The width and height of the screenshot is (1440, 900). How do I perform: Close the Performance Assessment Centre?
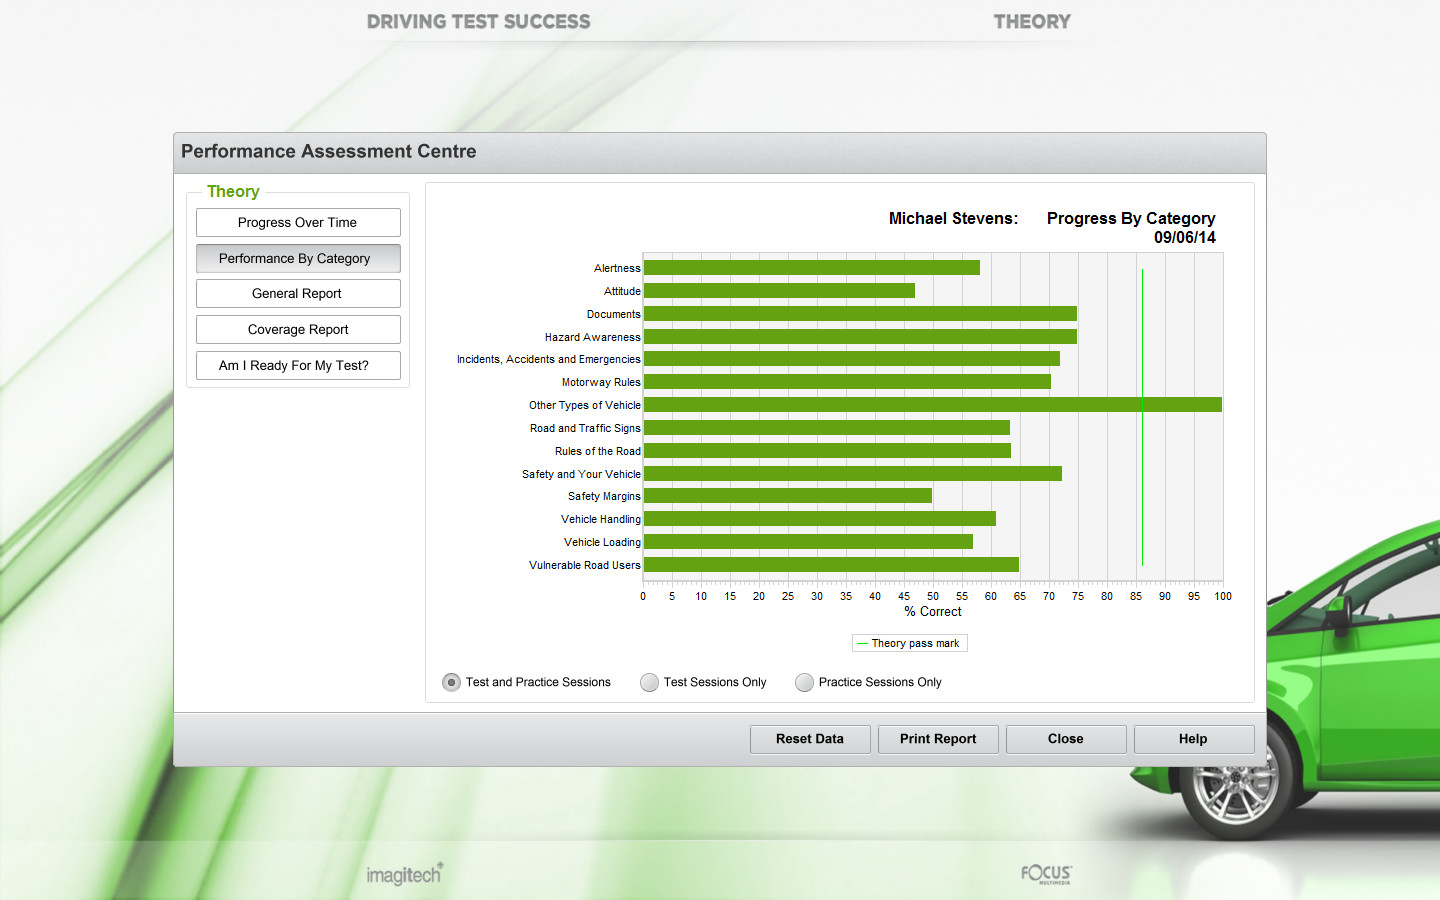tap(1065, 739)
